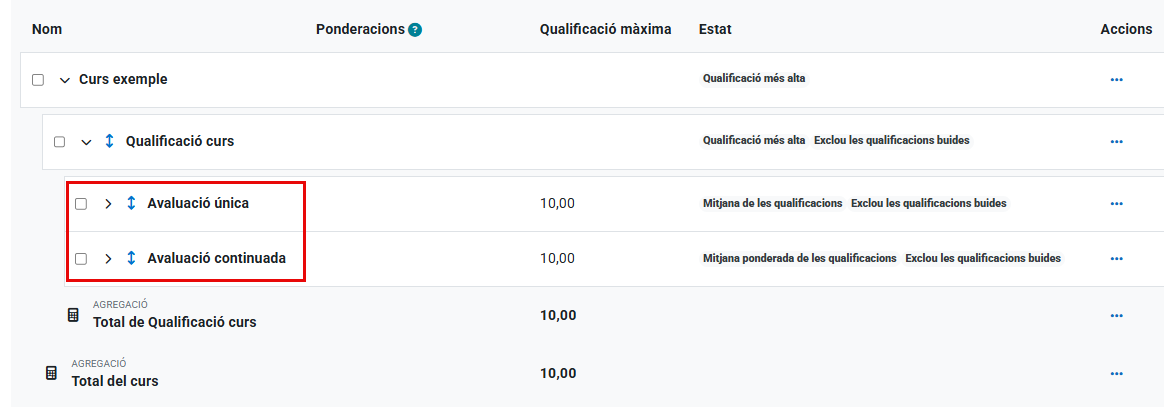Click move icon for Avaluació única
This screenshot has height=407, width=1164.
(131, 203)
